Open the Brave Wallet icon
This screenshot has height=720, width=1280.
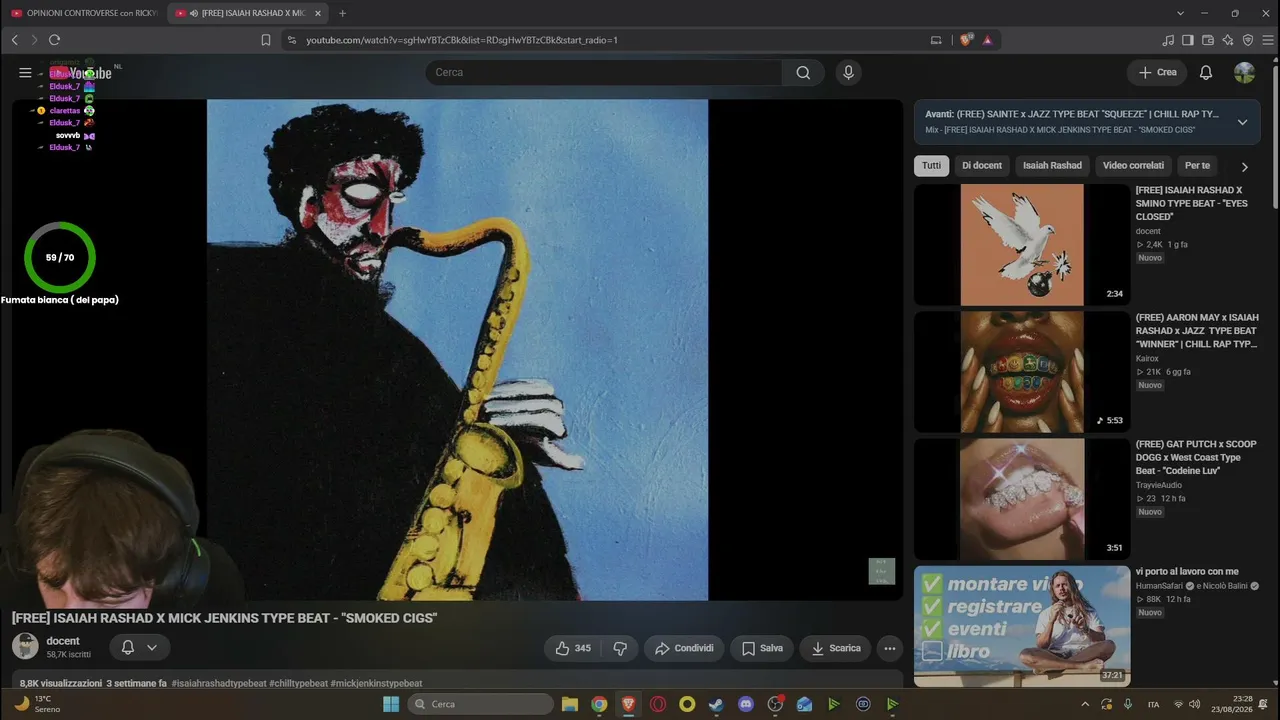point(1208,40)
